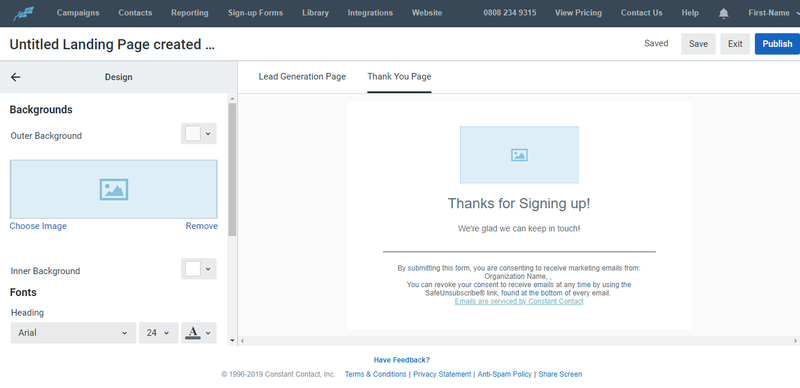Go back using the Design panel arrow
Screen dimensions: 800x388
point(16,77)
